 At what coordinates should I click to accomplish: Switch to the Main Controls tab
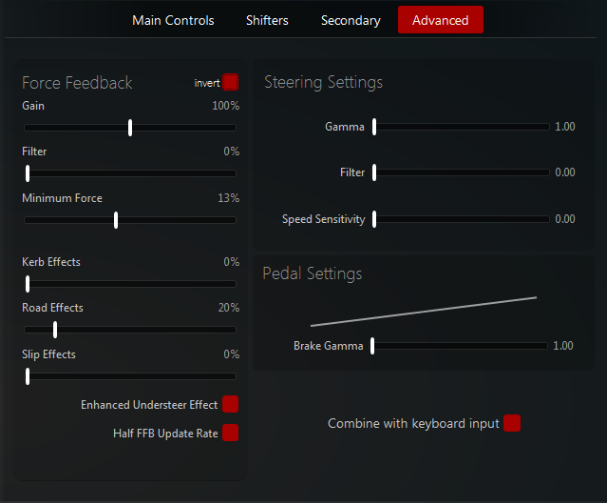click(173, 20)
